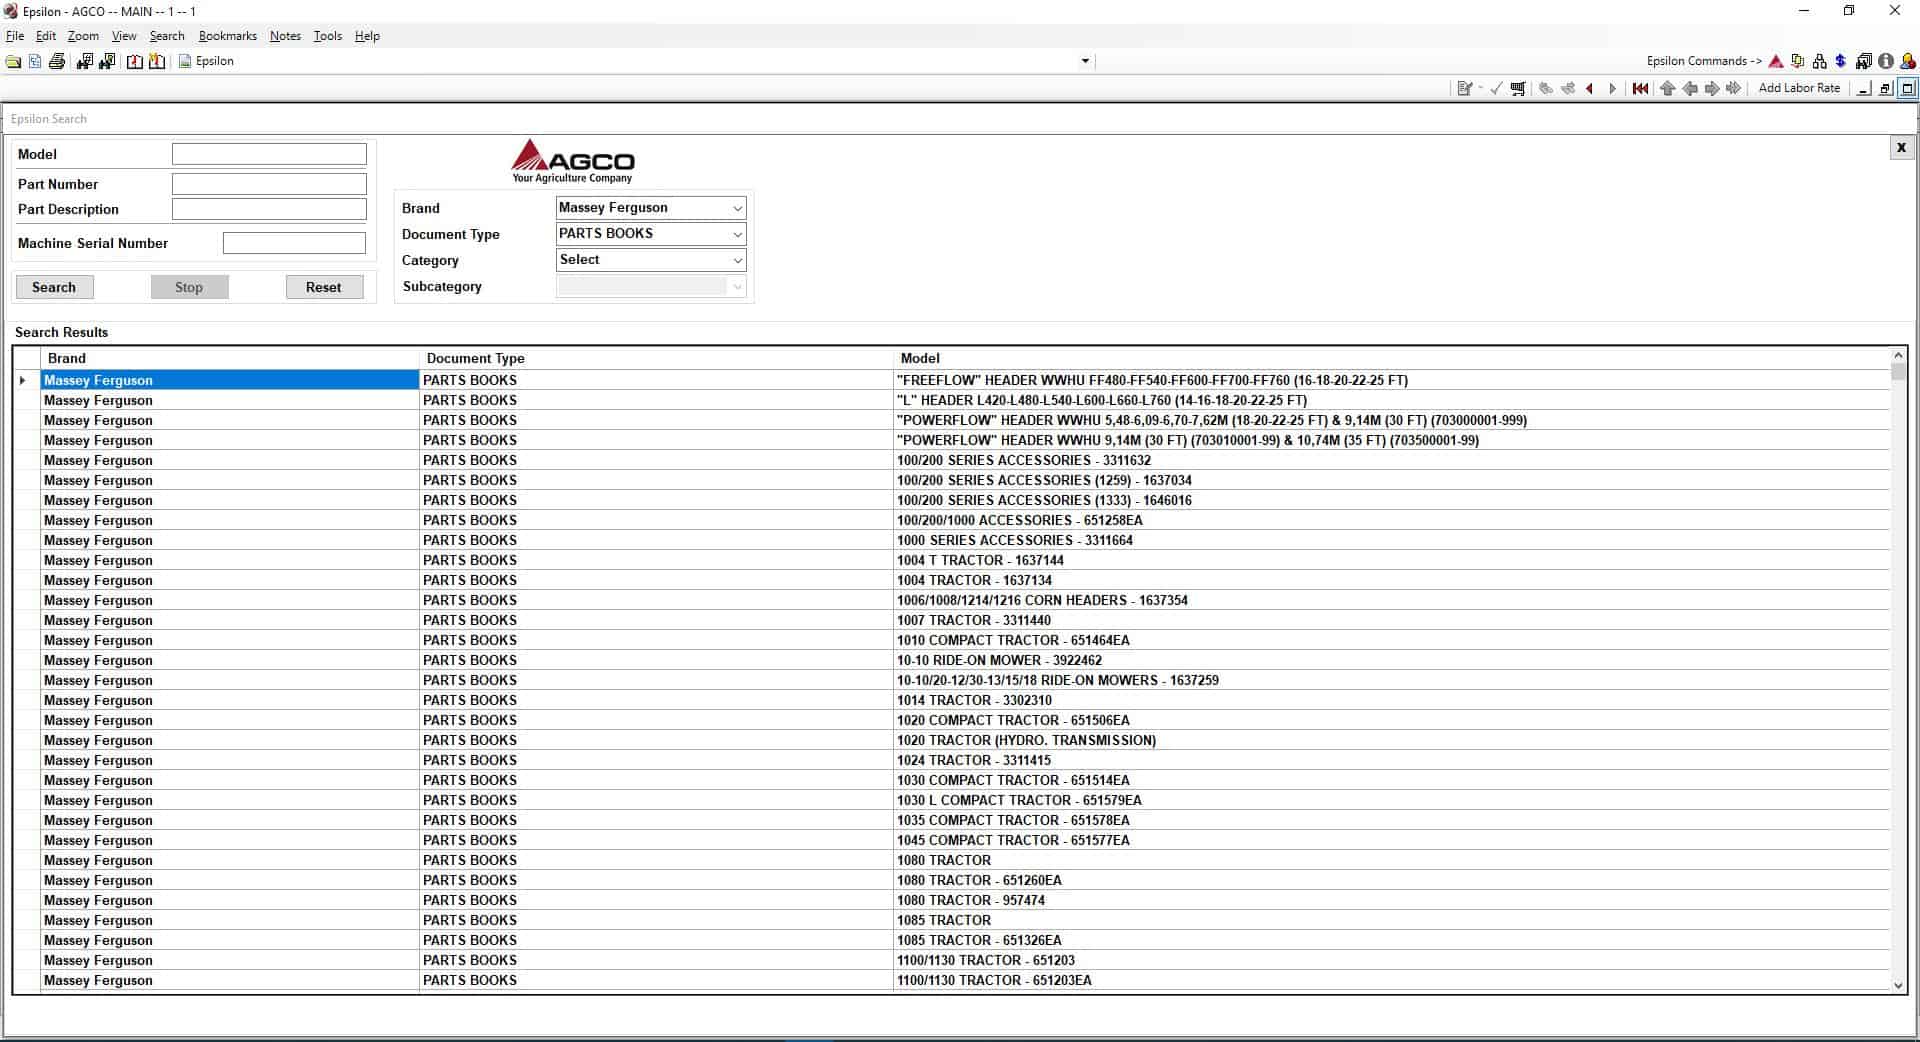Click the document tree icon beside the folder

point(35,62)
